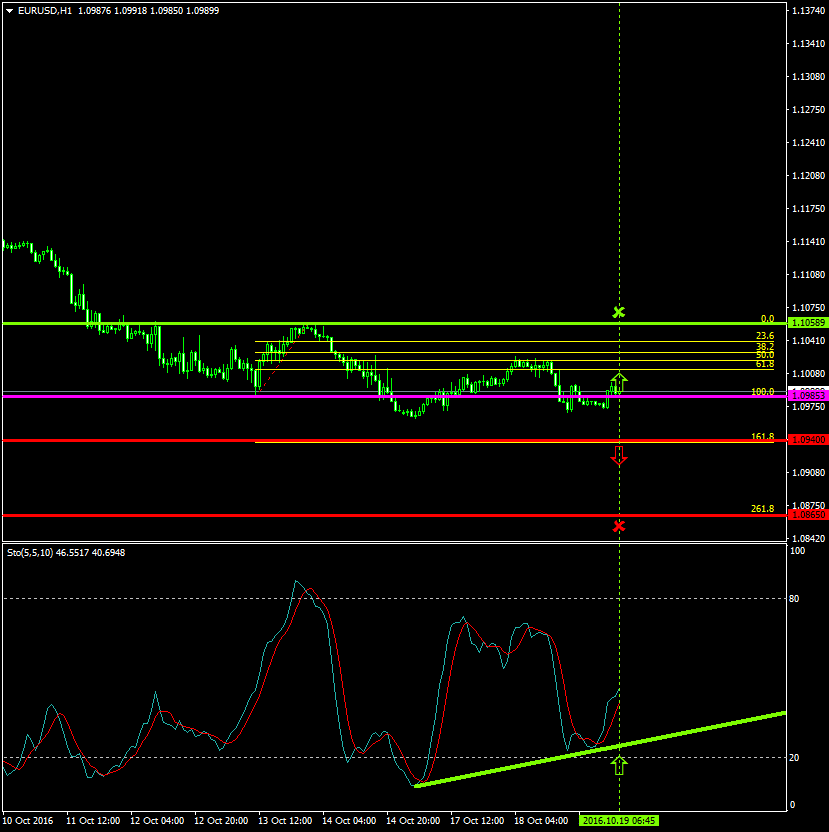Viewport: 829px width, 832px height.
Task: Click the red 1.09400 price label
Action: (x=807, y=440)
